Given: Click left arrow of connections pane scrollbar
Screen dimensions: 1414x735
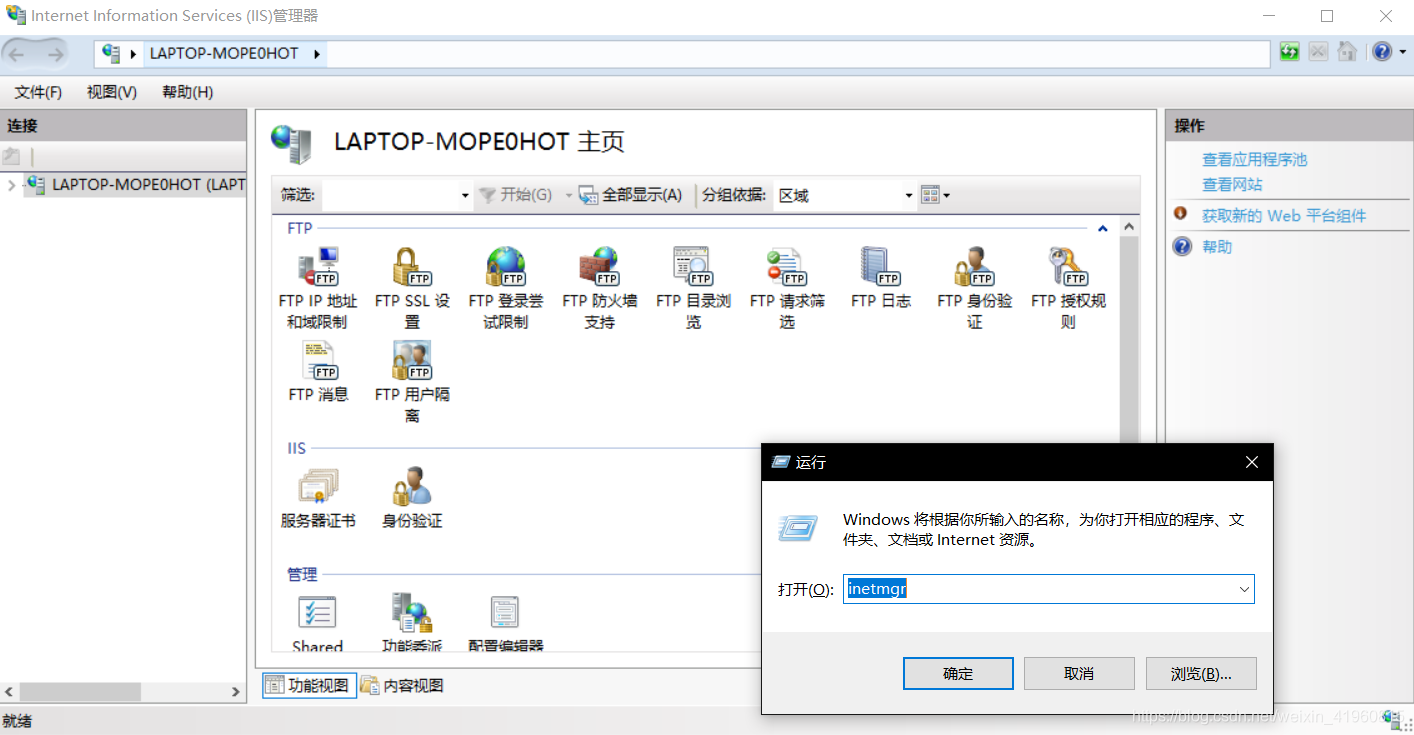Looking at the screenshot, I should 9,691.
